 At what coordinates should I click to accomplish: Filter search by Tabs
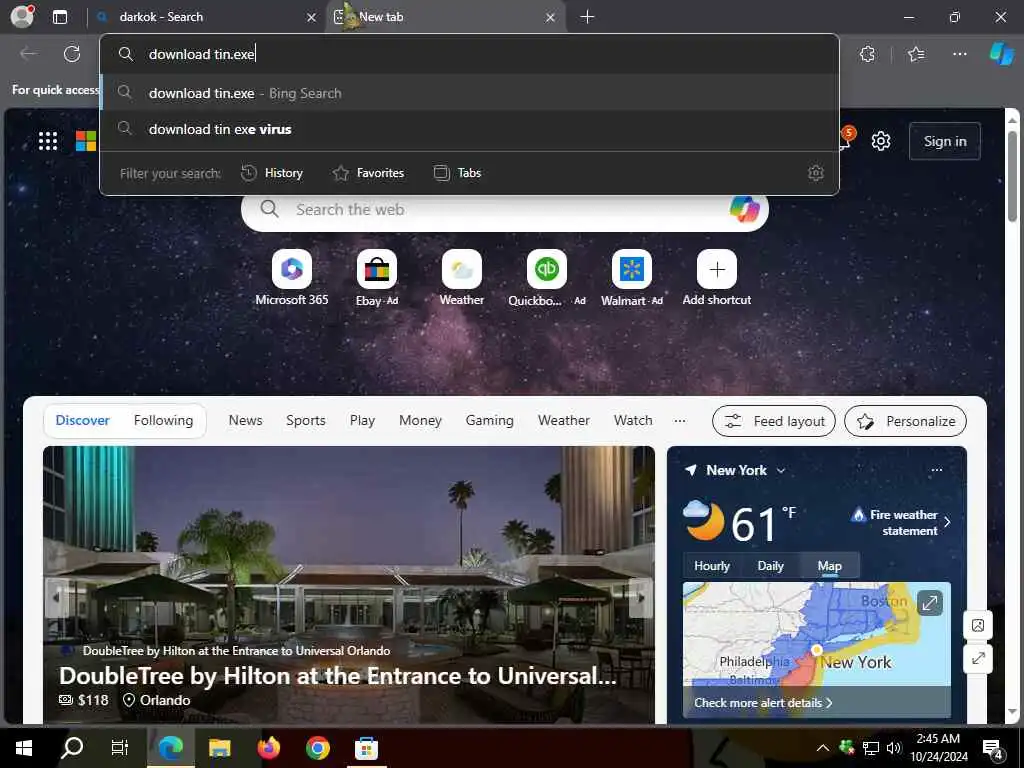[458, 173]
